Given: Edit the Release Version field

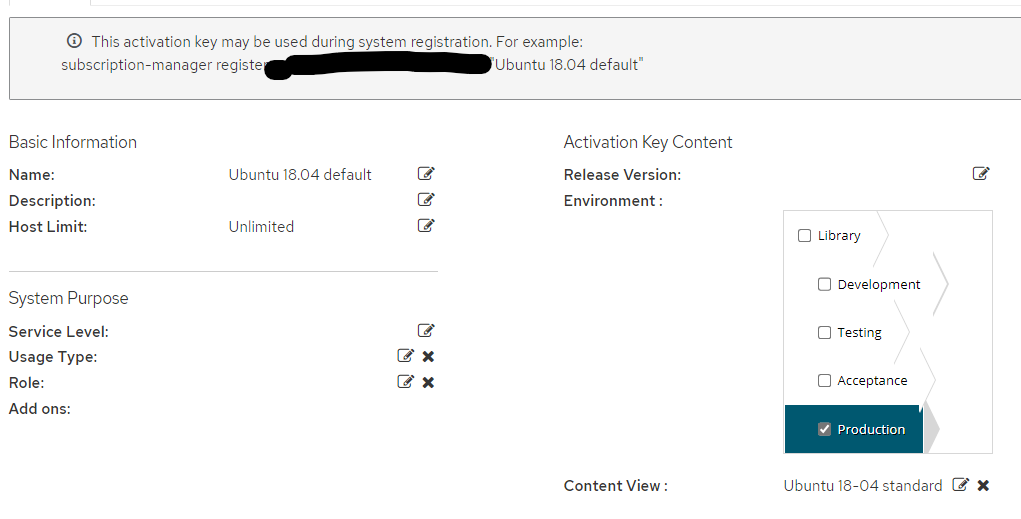Looking at the screenshot, I should pos(981,173).
